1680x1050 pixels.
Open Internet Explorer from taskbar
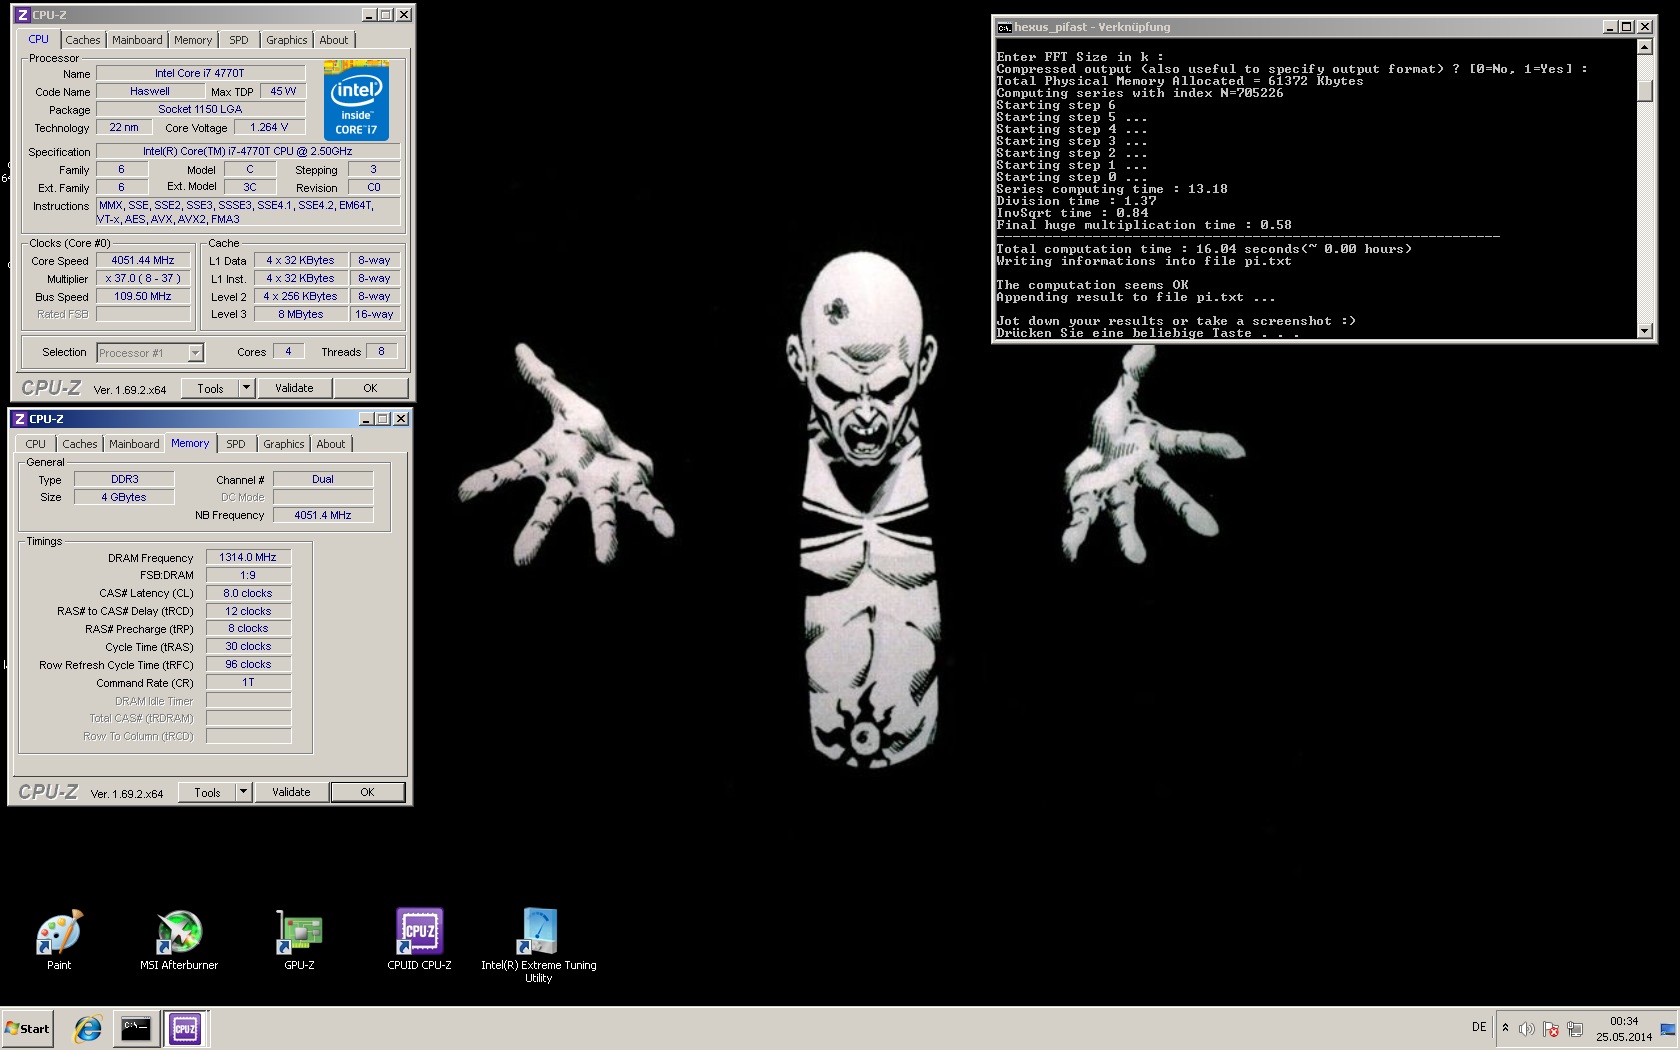point(88,1028)
